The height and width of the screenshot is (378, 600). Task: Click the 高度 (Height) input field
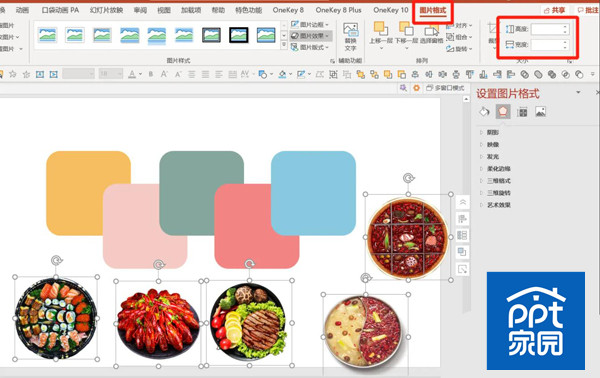pos(550,29)
